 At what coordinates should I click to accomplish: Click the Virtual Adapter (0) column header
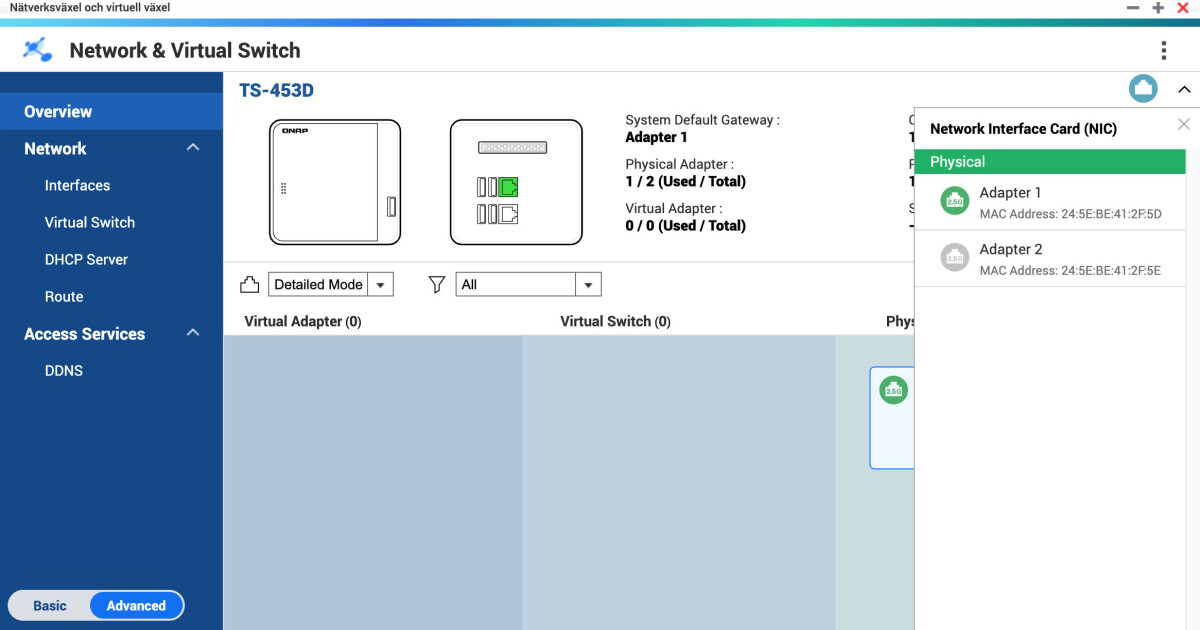point(303,321)
